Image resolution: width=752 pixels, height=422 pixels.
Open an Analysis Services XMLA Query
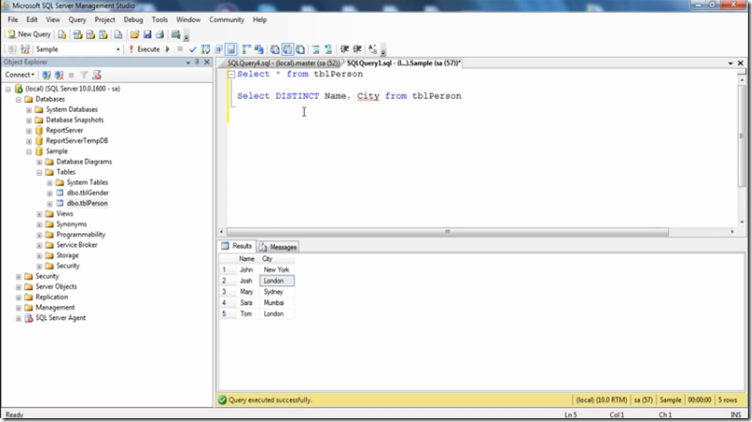coord(103,35)
